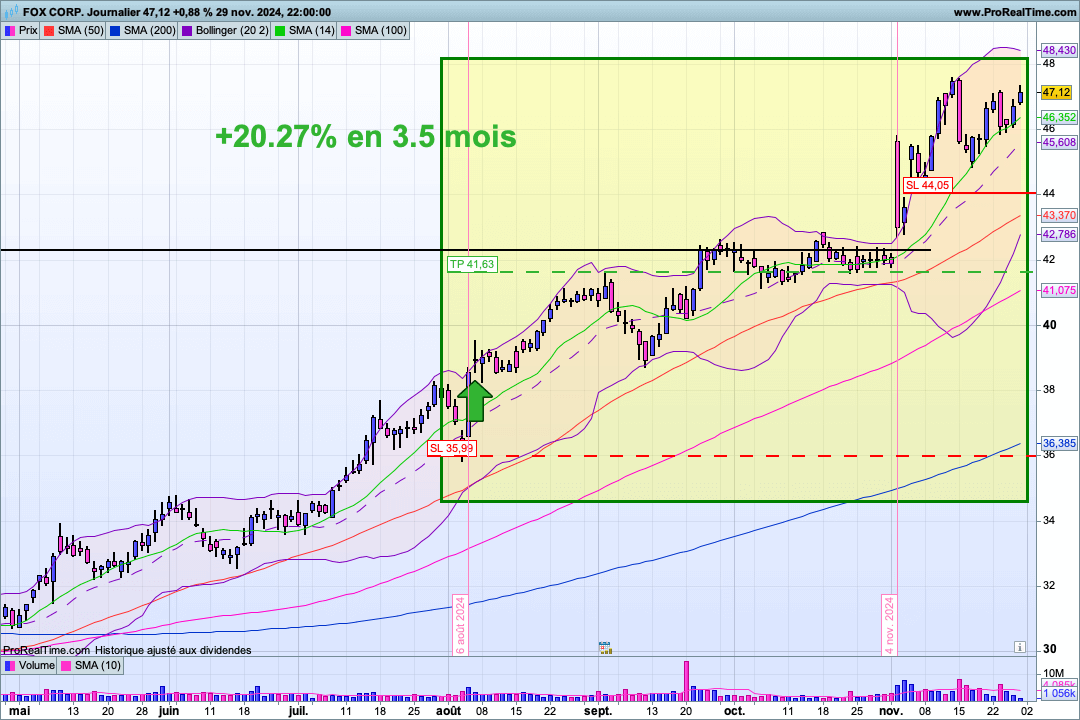
Task: Click the 'sept.' label on date axis
Action: pos(598,711)
